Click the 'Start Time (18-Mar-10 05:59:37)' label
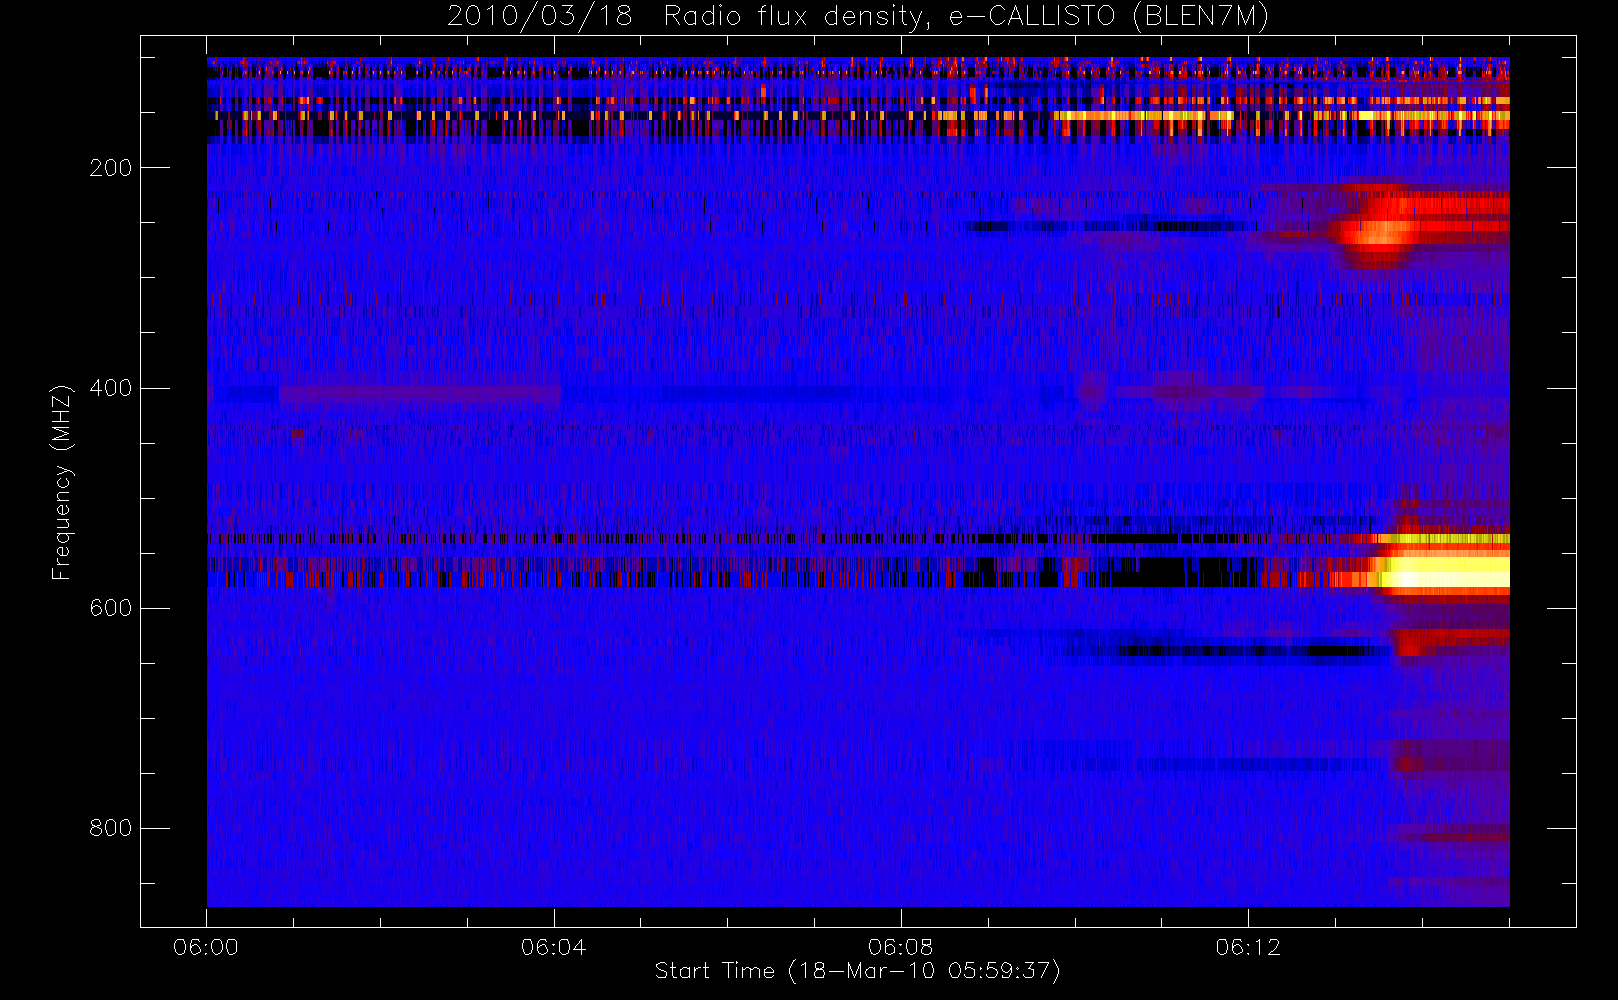The image size is (1618, 1000). [857, 971]
